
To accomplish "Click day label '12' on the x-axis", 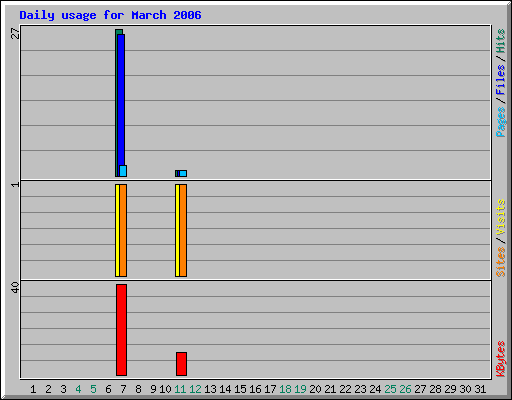I will [x=195, y=389].
